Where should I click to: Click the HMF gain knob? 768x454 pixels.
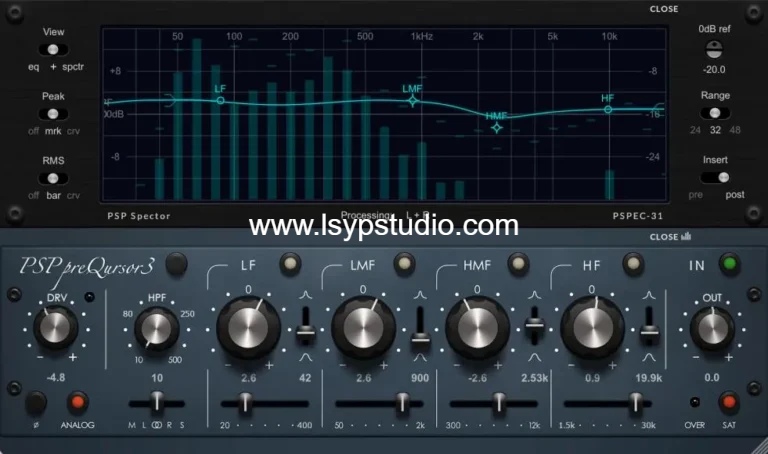point(478,328)
